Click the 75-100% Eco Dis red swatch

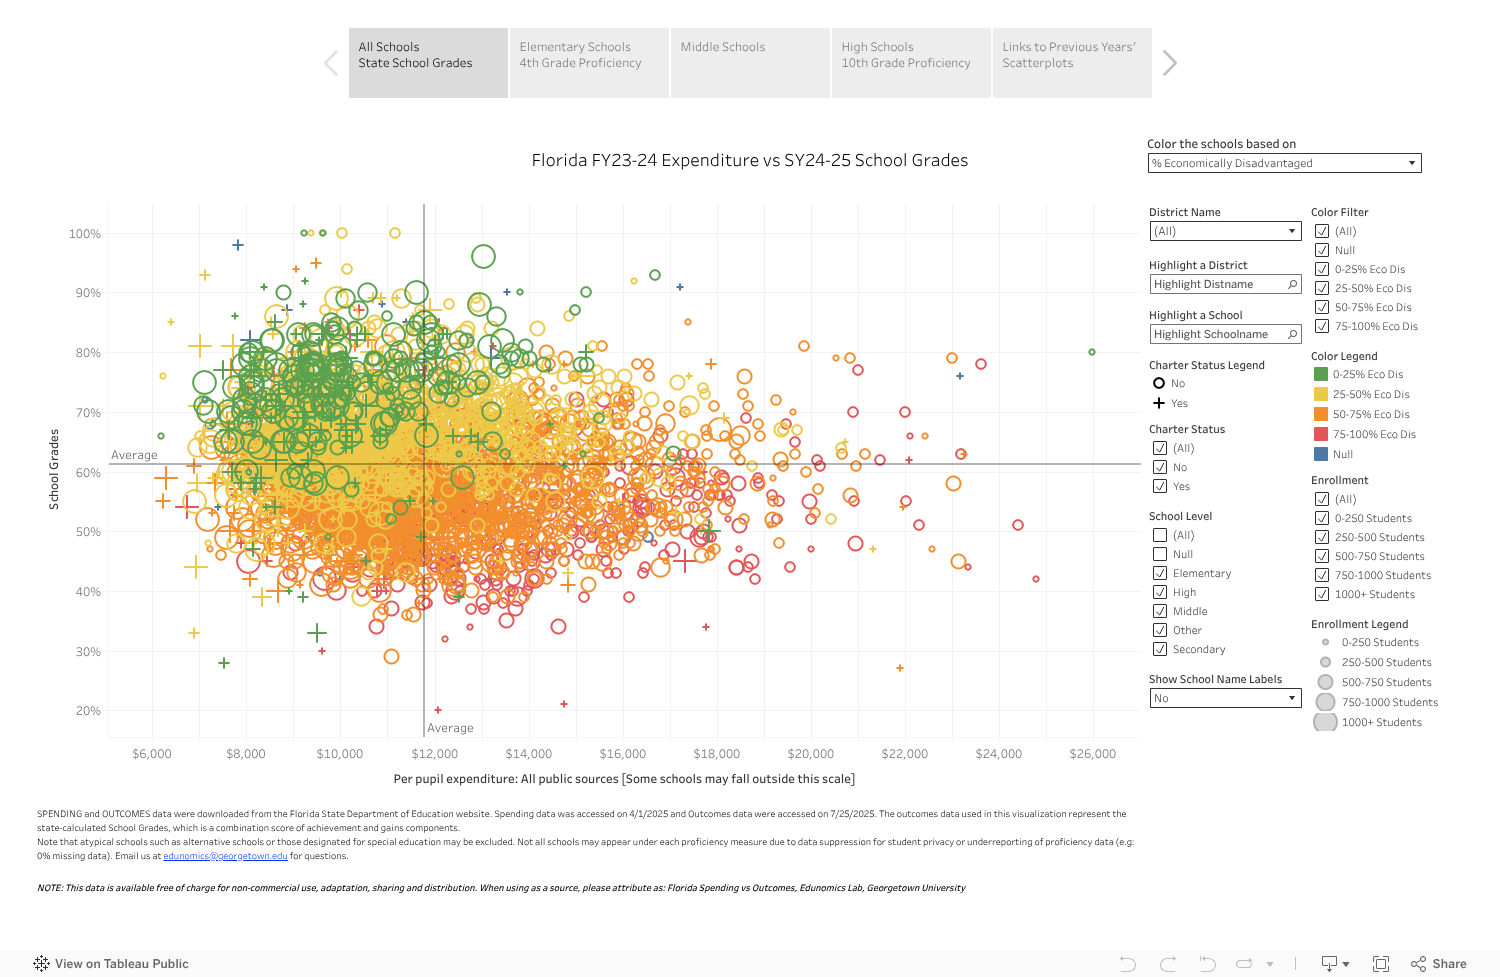point(1321,434)
